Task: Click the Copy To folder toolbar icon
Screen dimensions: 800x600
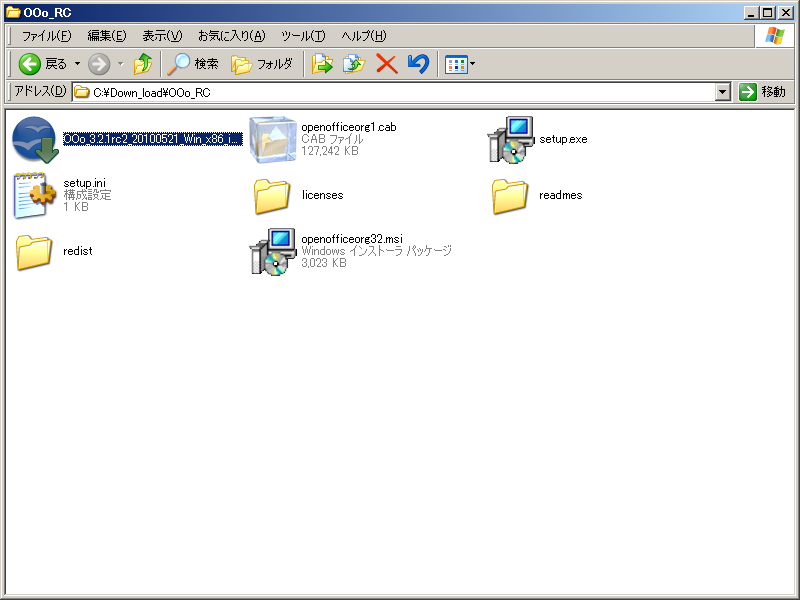Action: coord(354,64)
